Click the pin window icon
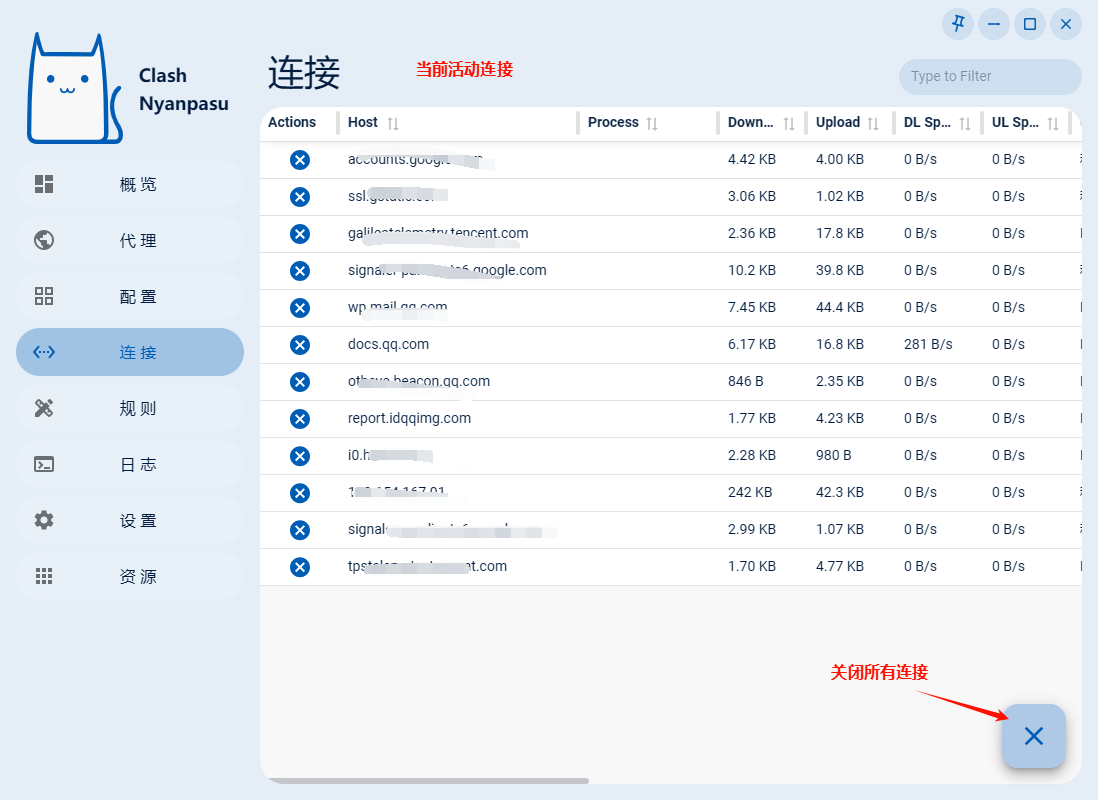The image size is (1098, 800). coord(958,24)
